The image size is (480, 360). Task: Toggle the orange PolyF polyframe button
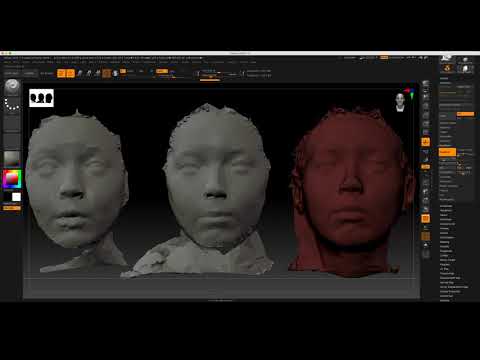tap(426, 219)
